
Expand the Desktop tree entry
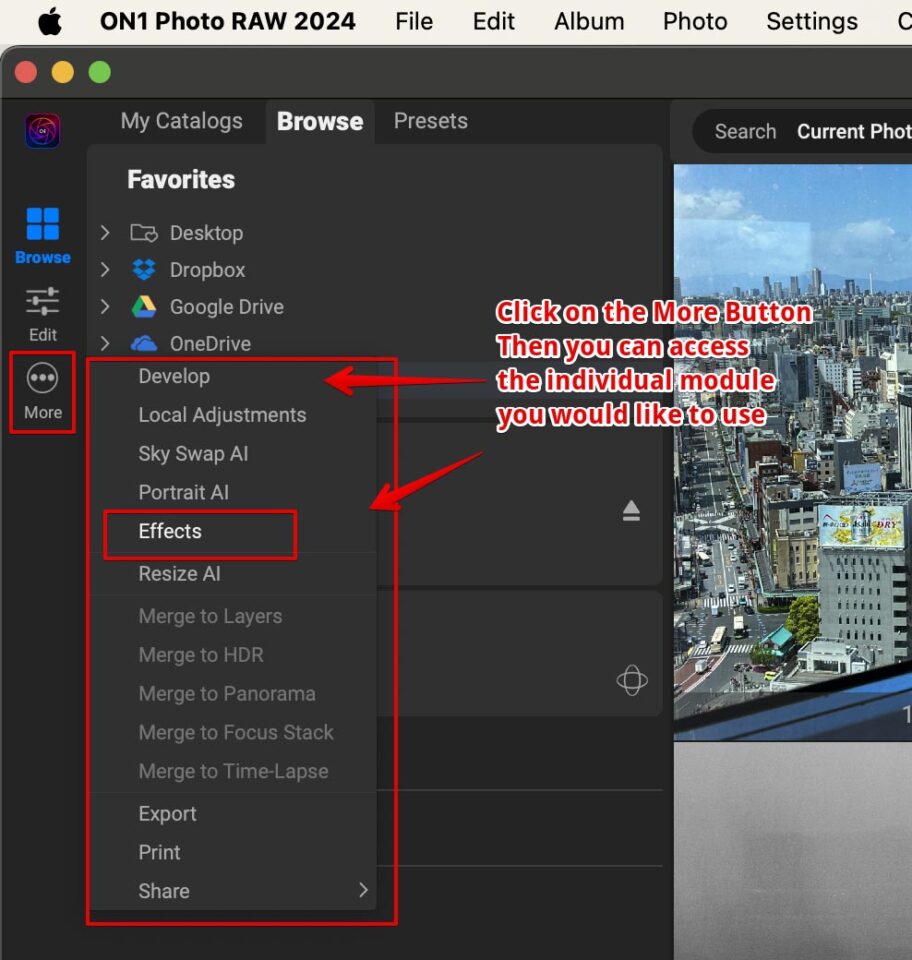tap(105, 232)
